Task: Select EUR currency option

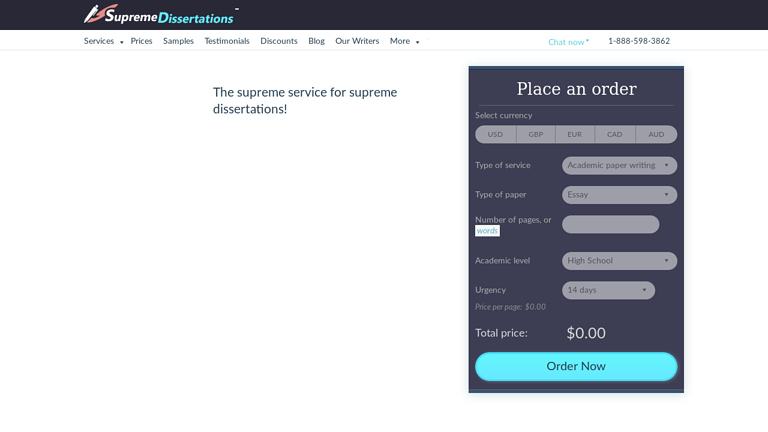Action: [x=575, y=134]
